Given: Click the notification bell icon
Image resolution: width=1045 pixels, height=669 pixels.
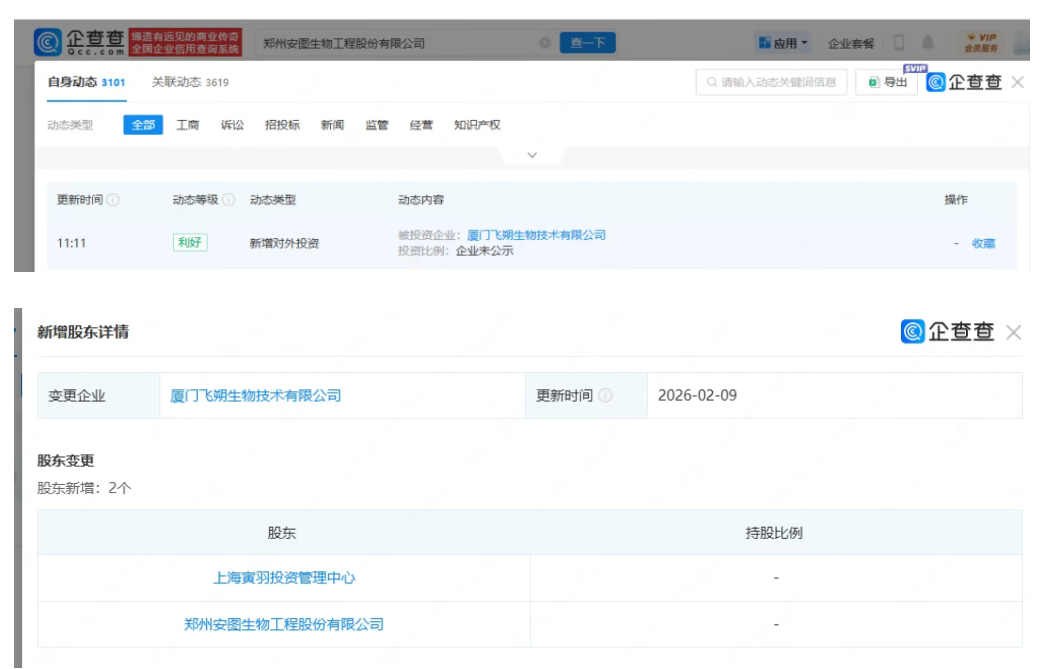Looking at the screenshot, I should click(x=928, y=43).
